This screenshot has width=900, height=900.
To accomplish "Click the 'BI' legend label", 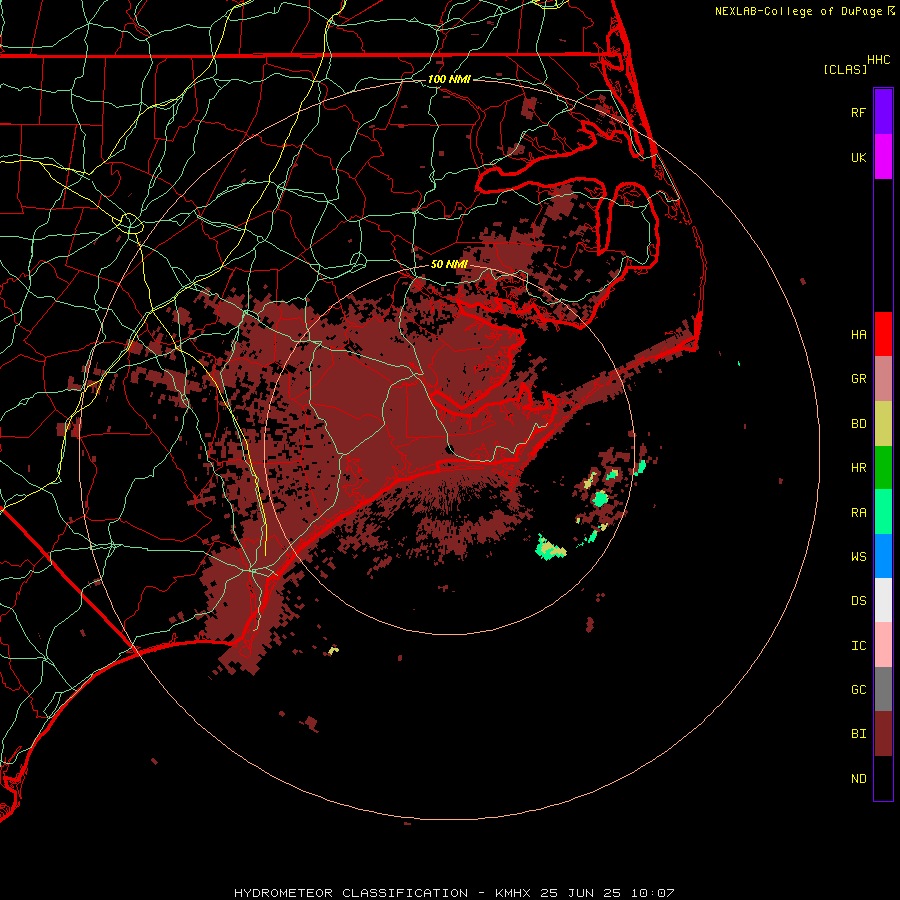I will click(x=858, y=734).
